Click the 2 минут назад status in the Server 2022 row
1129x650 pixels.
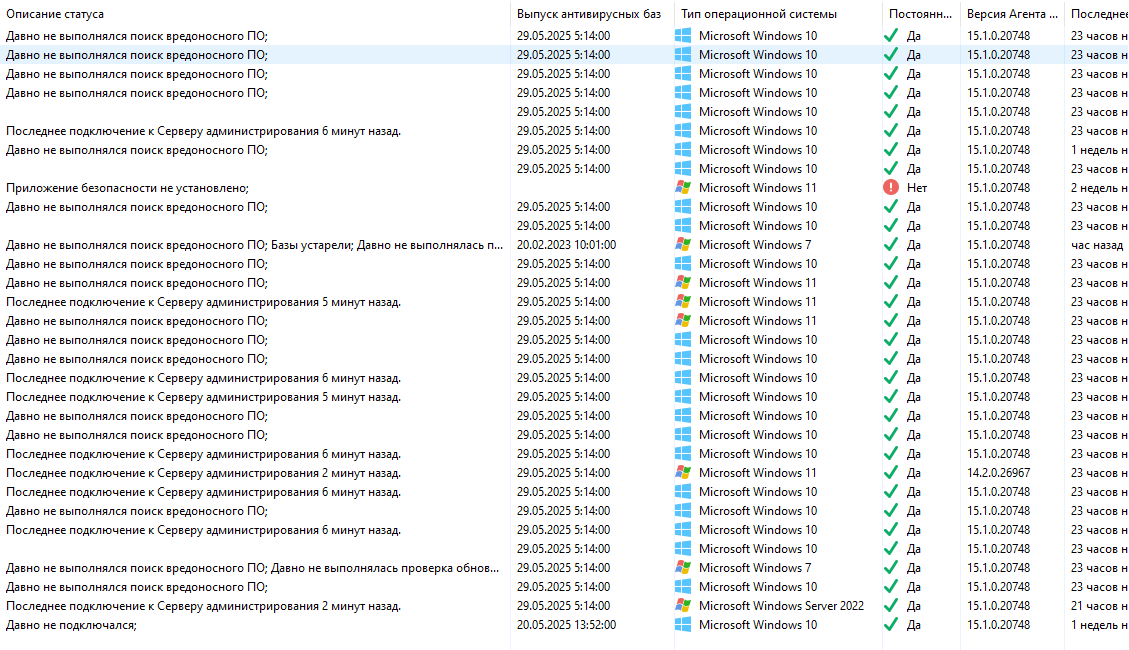point(203,606)
